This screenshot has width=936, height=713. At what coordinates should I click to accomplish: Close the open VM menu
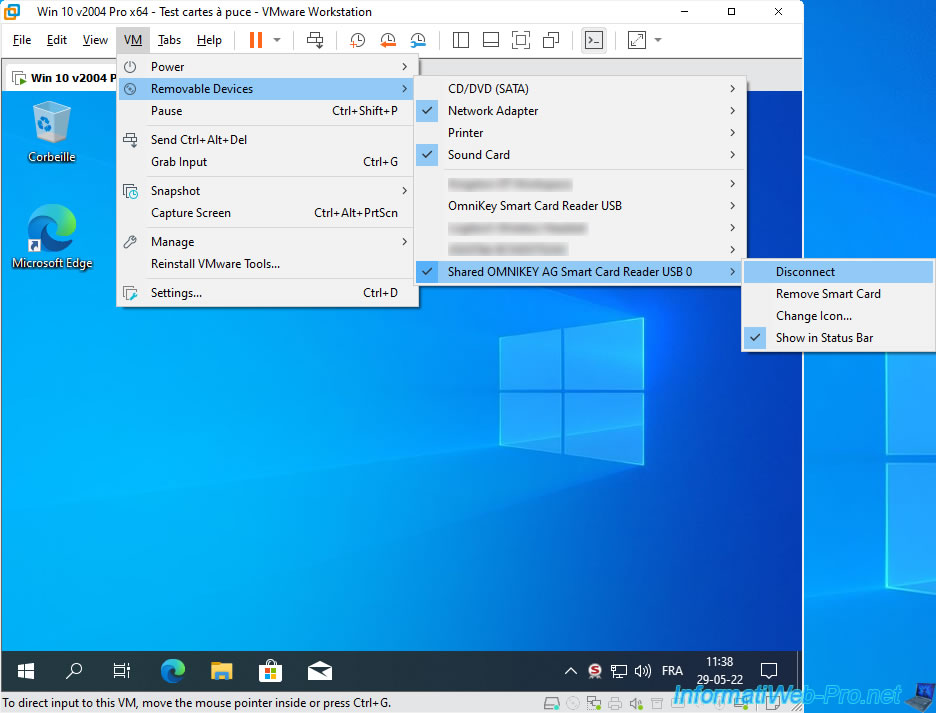(133, 40)
